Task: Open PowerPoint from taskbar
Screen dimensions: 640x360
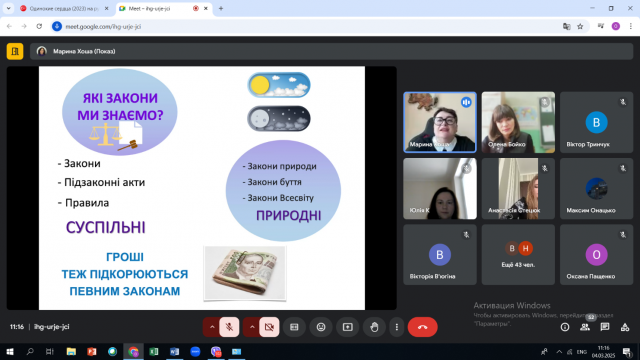Action: point(92,351)
